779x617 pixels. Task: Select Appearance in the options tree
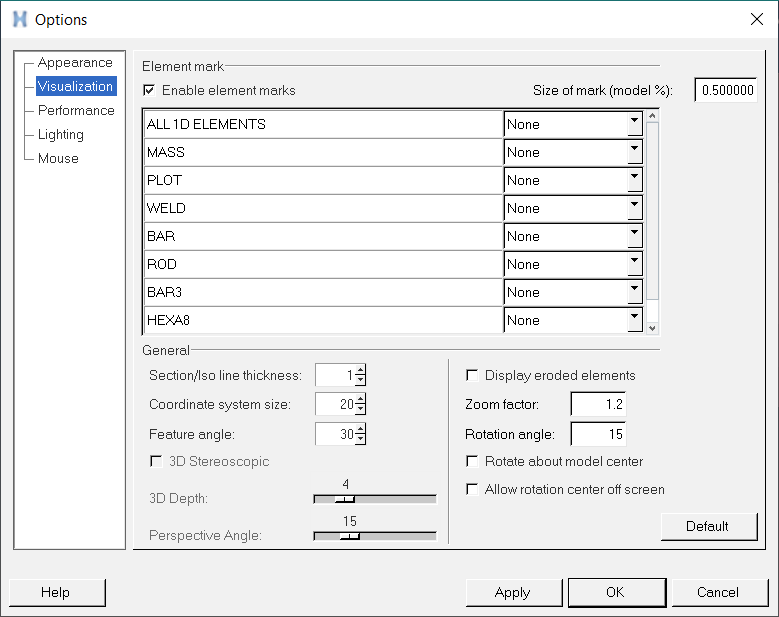coord(75,63)
